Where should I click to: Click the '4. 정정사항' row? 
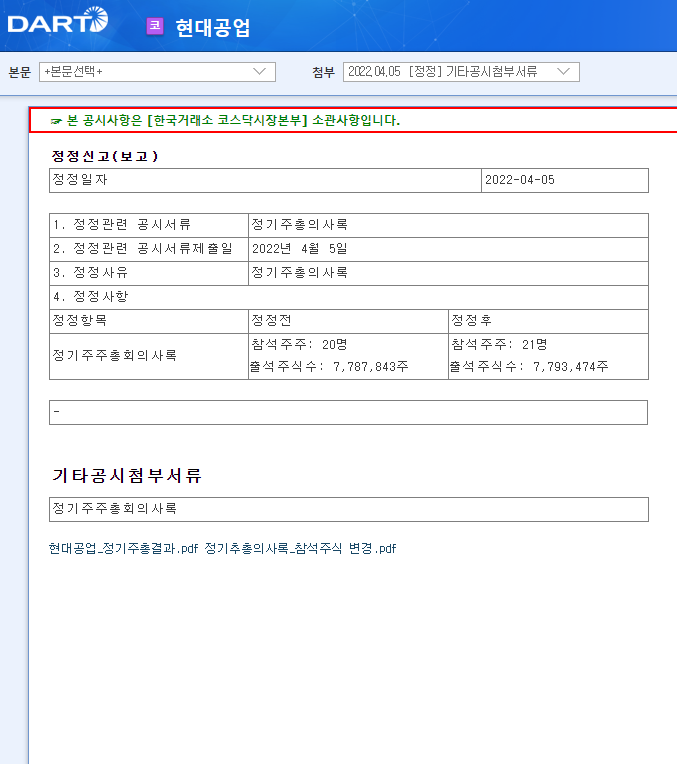[x=348, y=297]
